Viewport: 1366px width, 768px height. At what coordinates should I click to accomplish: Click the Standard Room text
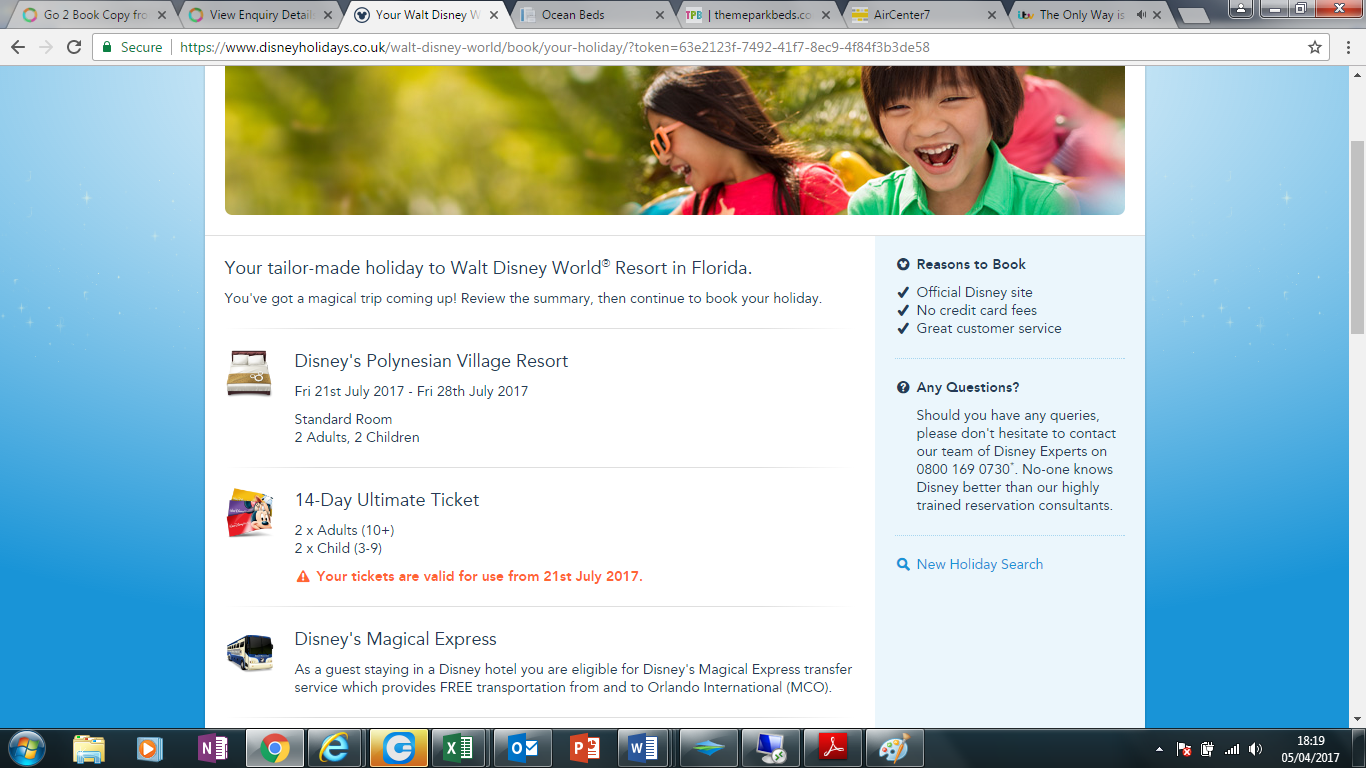point(343,420)
